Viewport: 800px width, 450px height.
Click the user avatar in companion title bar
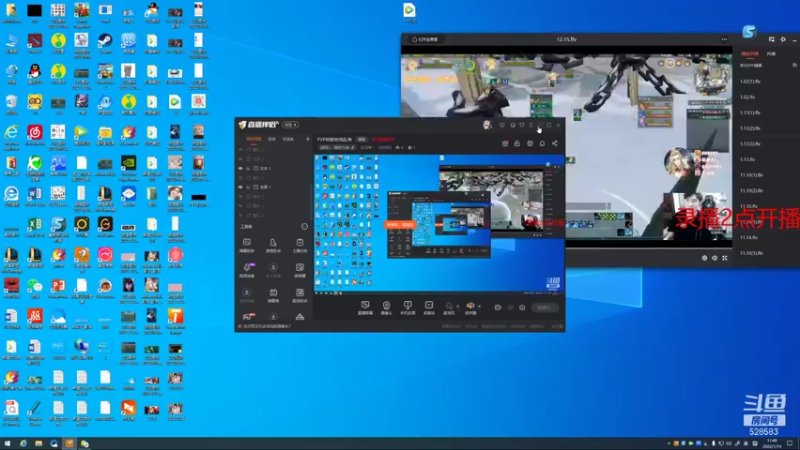point(487,124)
